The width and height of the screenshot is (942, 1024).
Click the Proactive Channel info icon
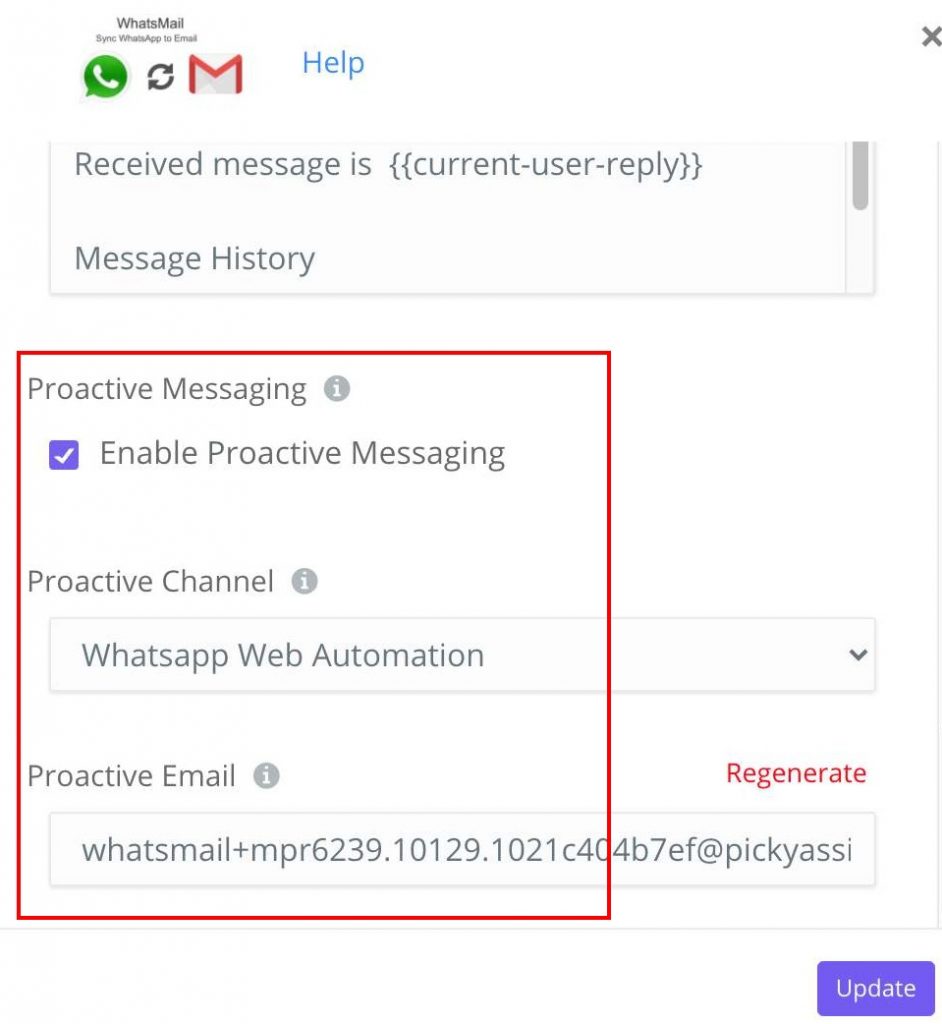304,581
